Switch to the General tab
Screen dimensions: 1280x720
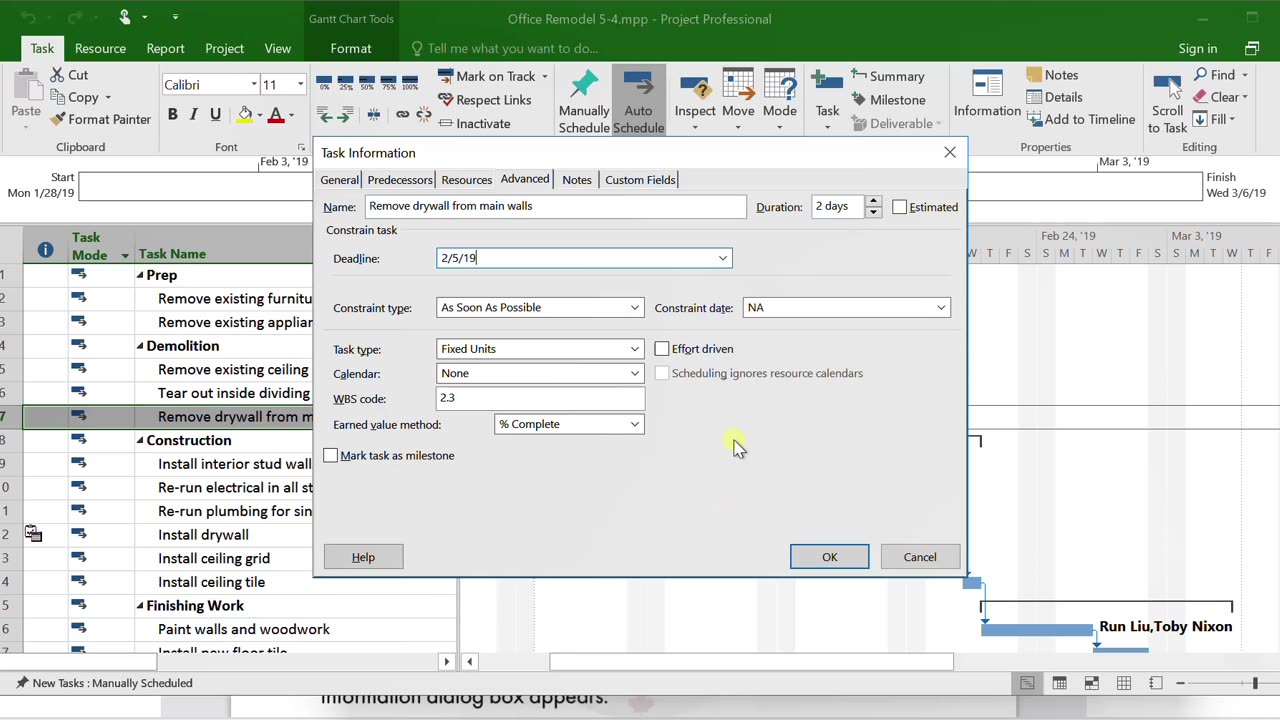(x=339, y=180)
